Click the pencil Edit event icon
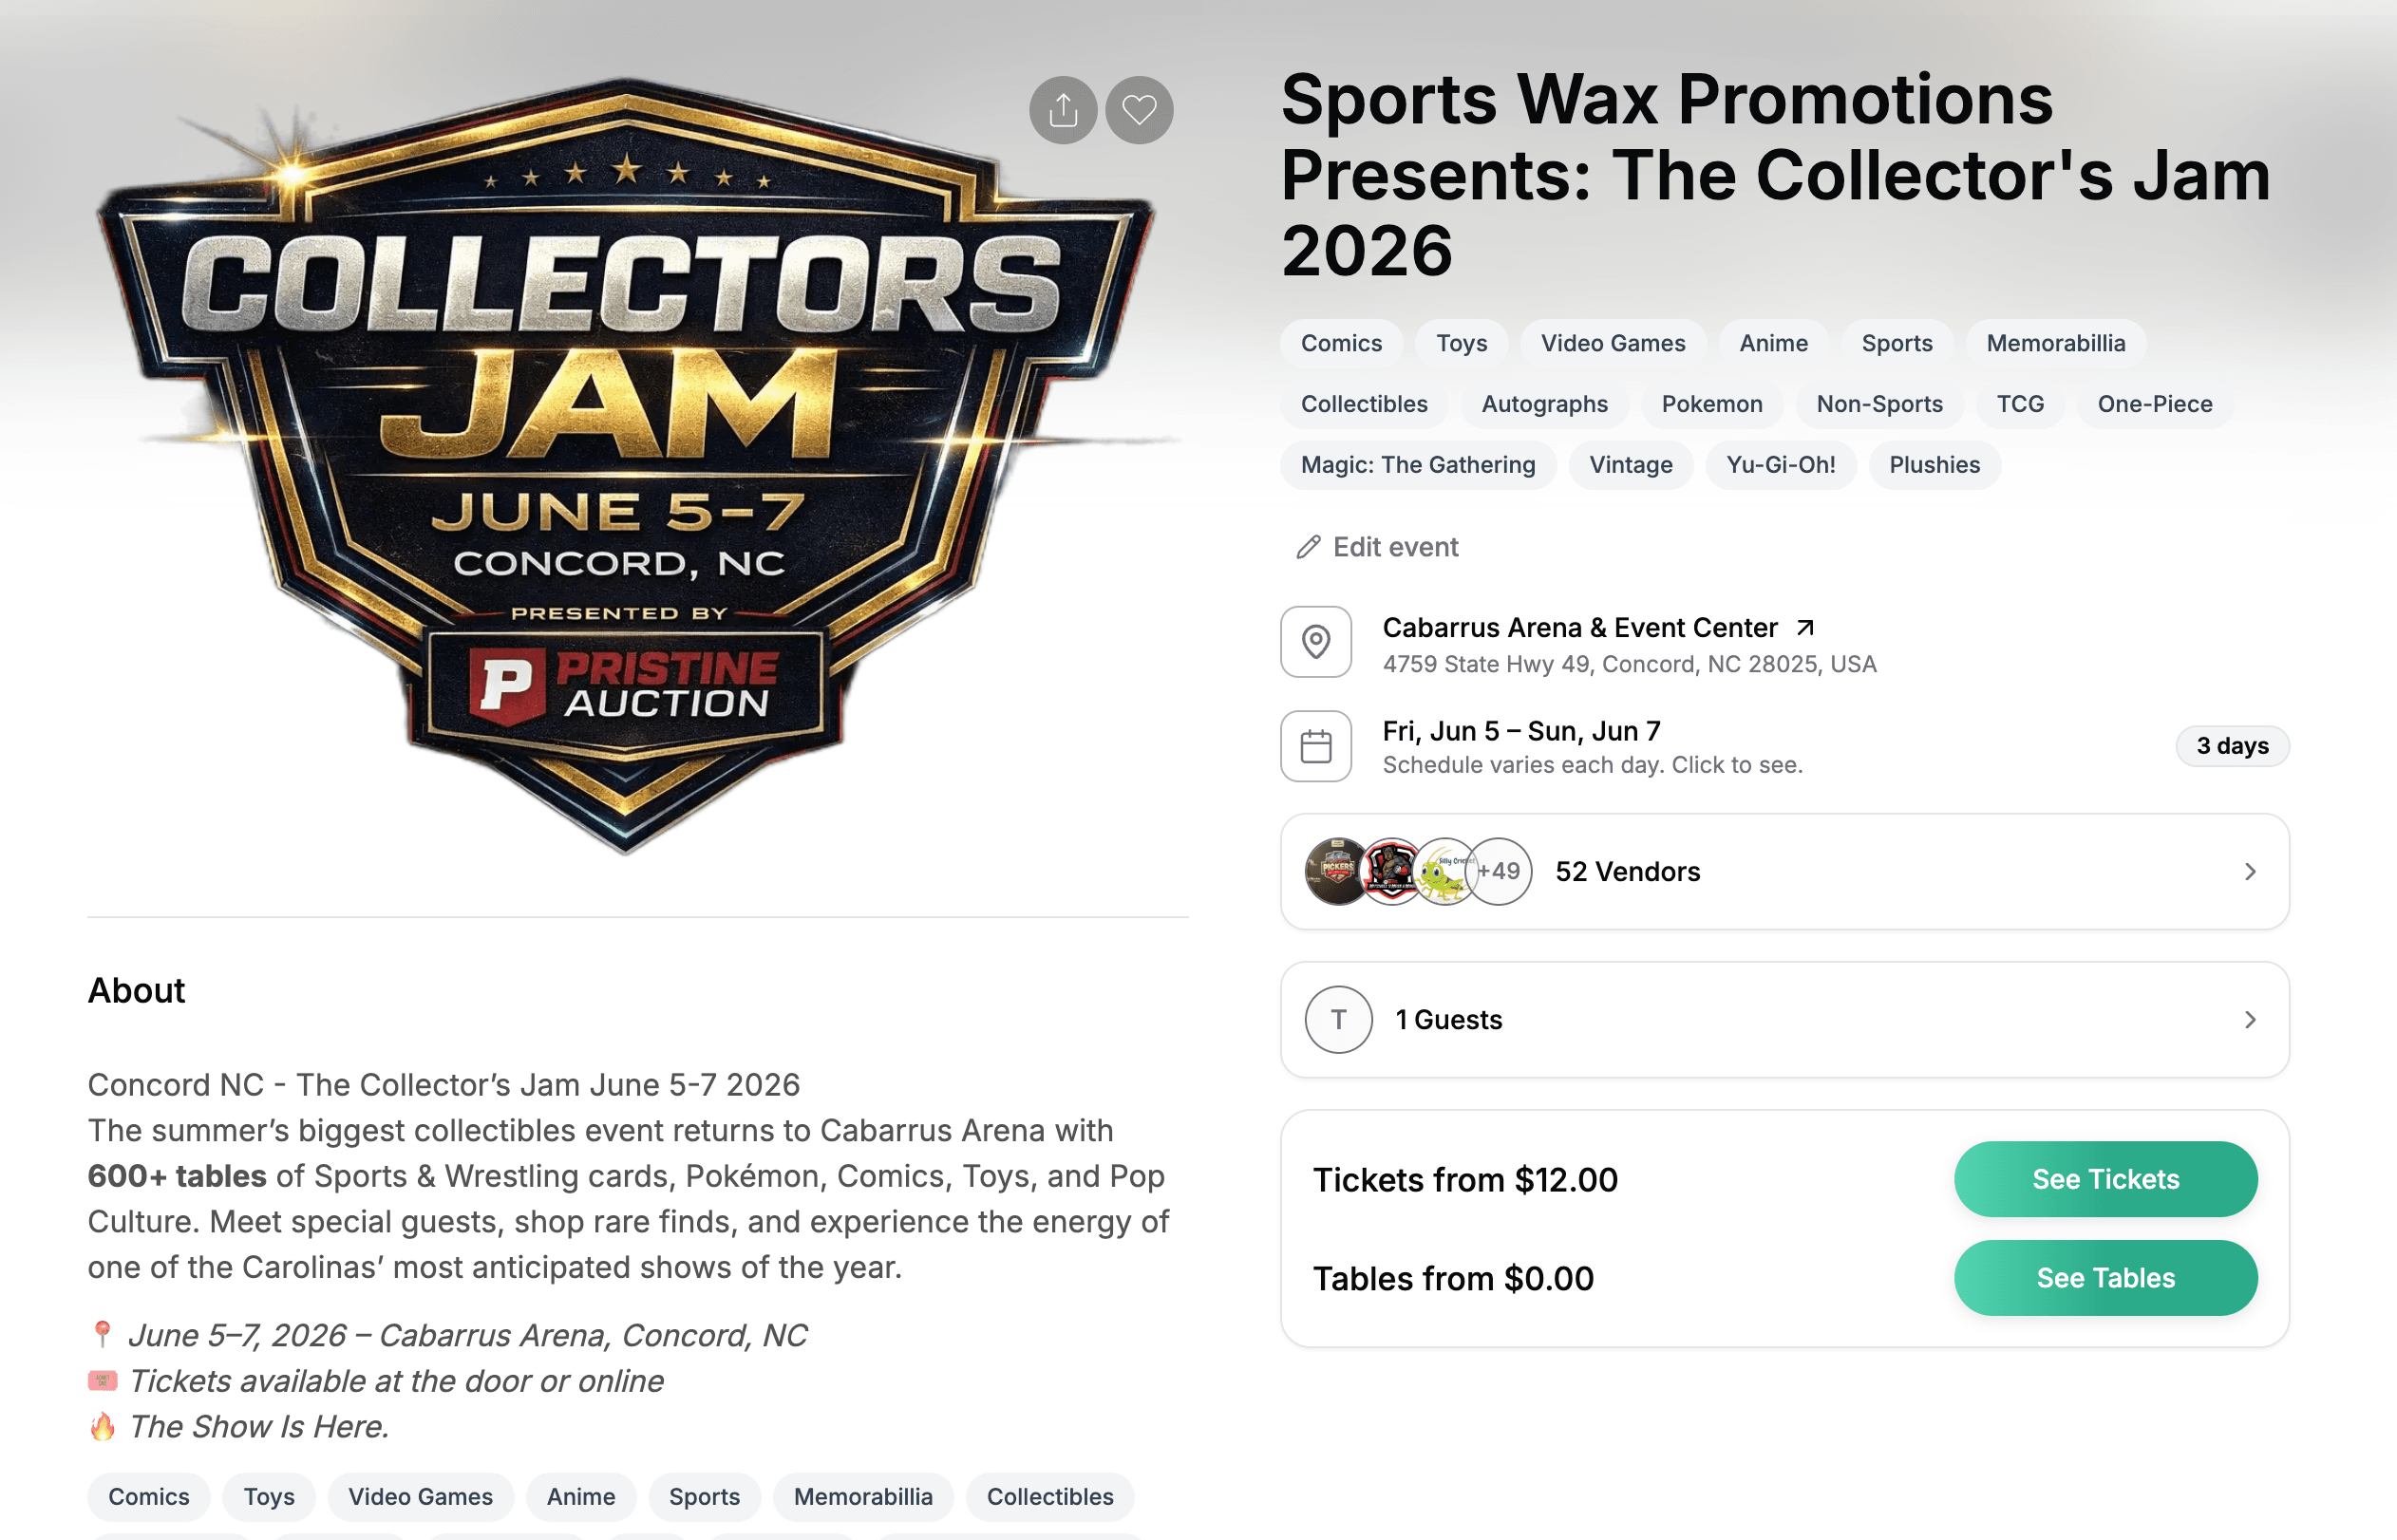 (x=1308, y=547)
